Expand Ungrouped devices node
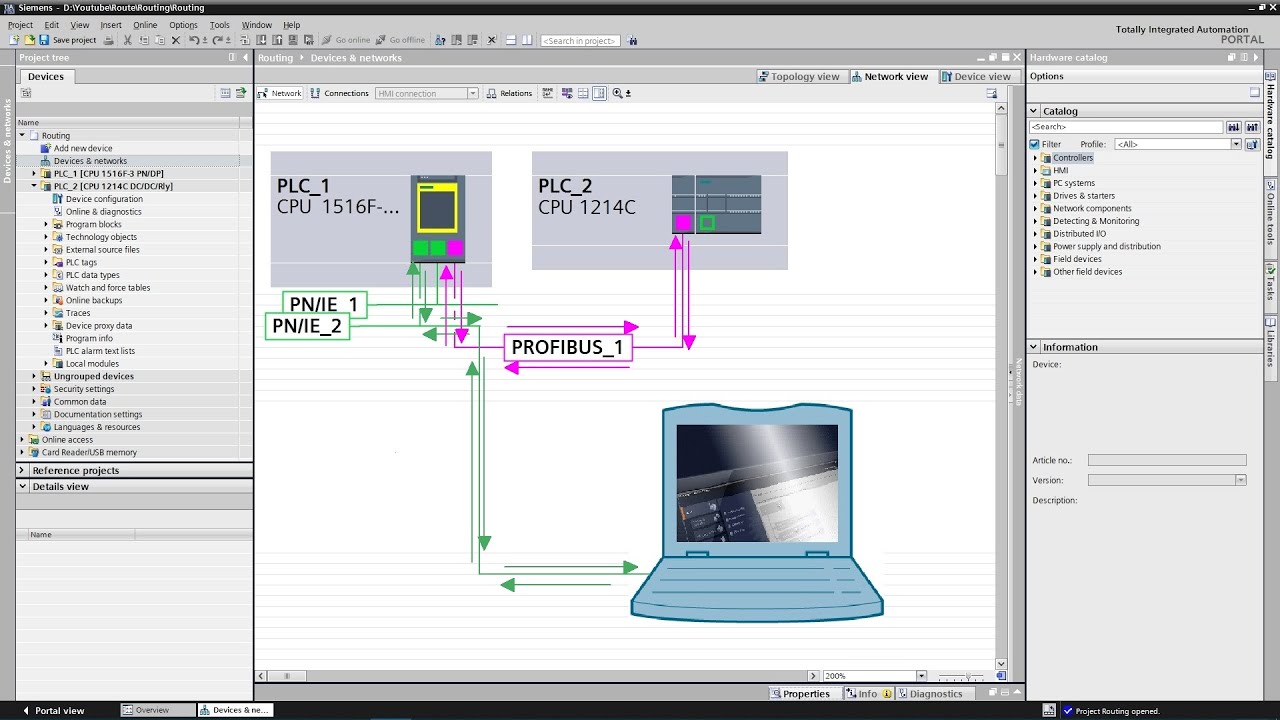Viewport: 1280px width, 720px height. (34, 376)
